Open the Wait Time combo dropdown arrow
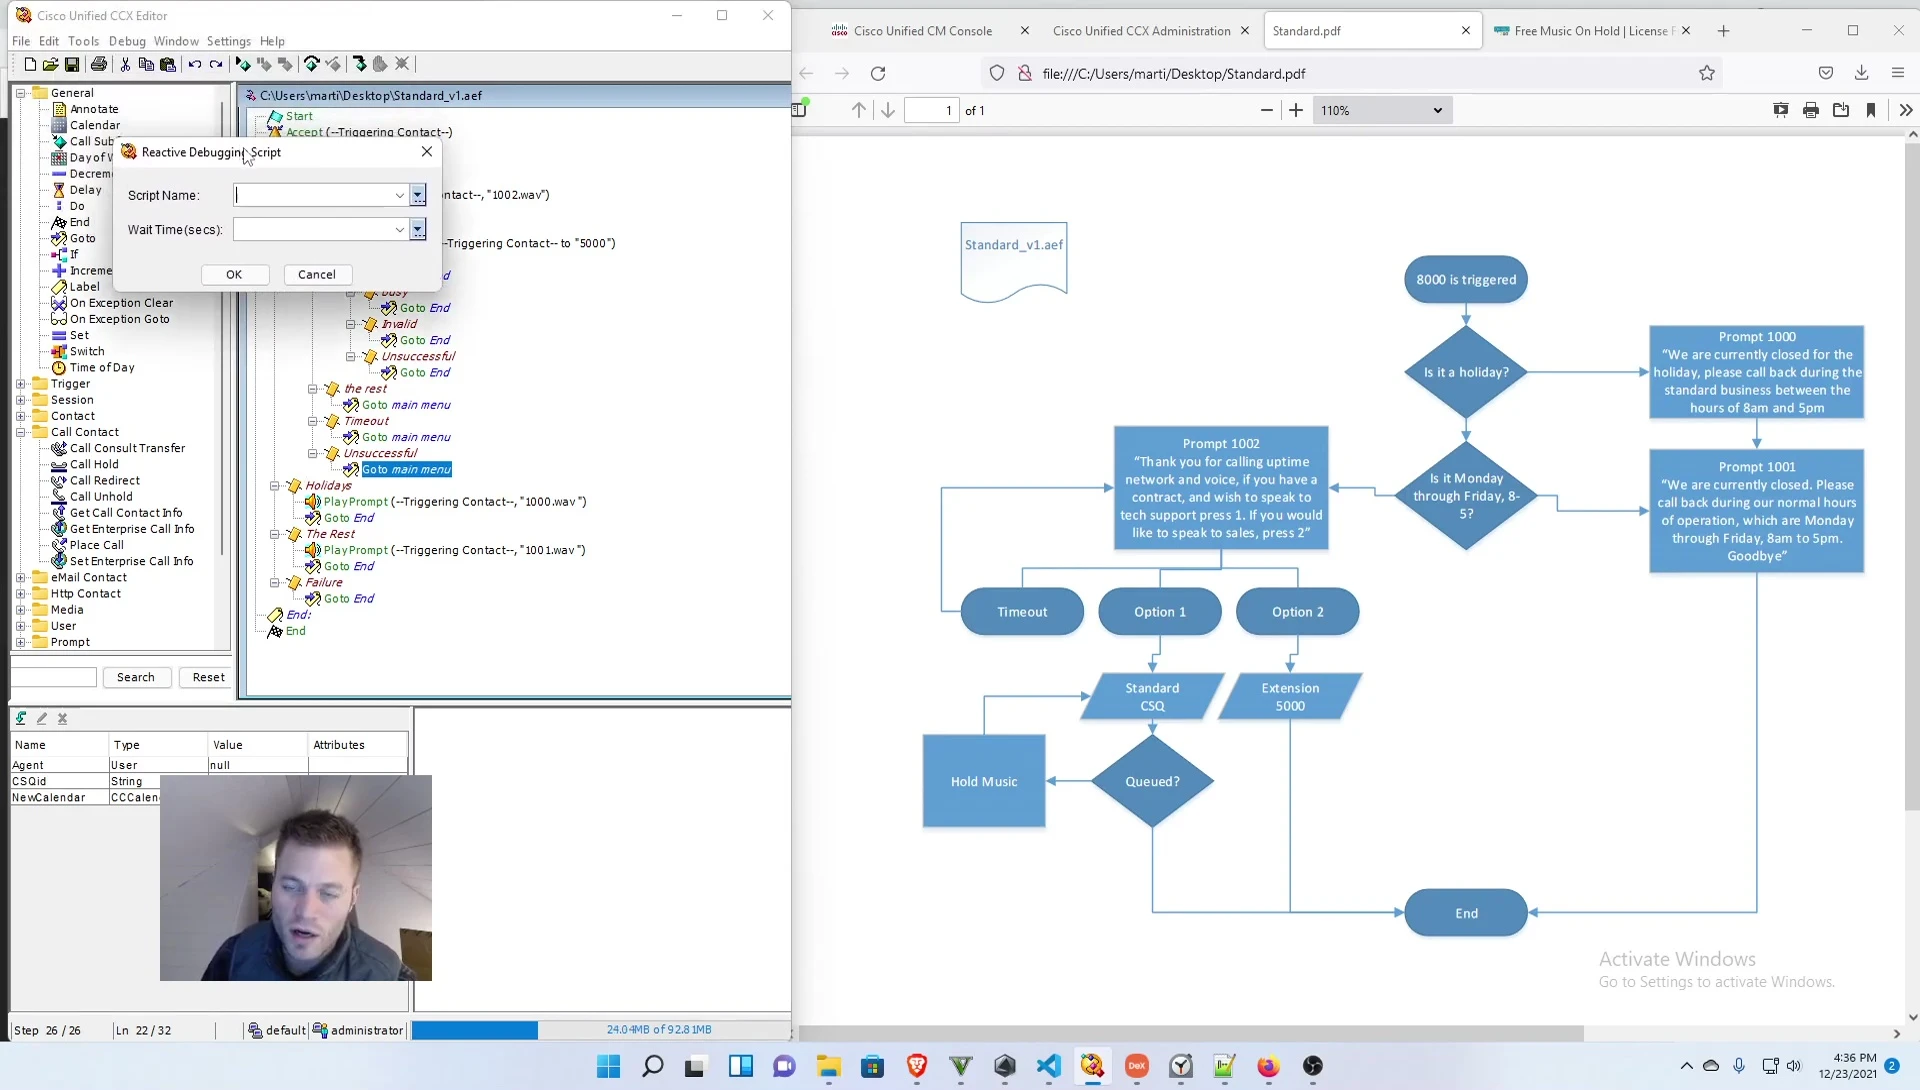Viewport: 1920px width, 1090px height. click(x=400, y=229)
